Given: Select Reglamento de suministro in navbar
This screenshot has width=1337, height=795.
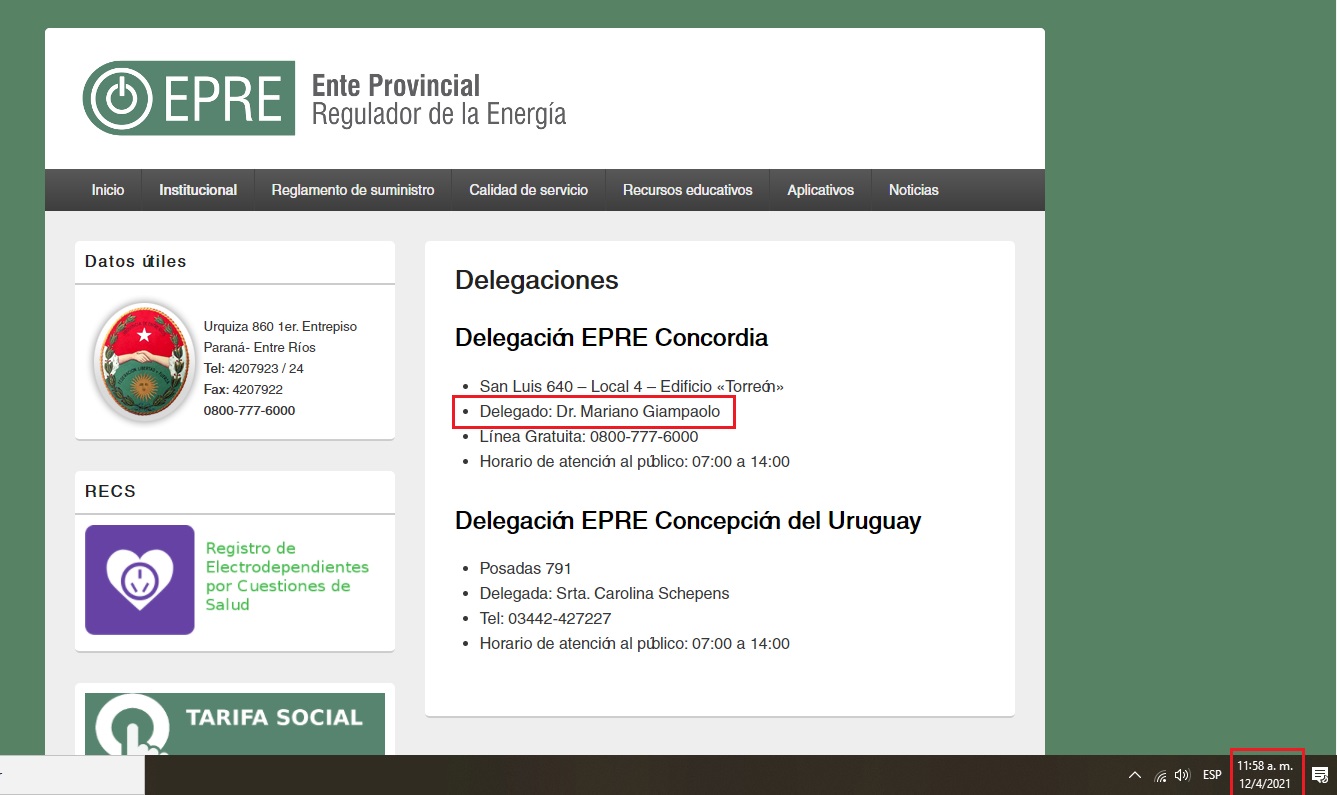Looking at the screenshot, I should tap(353, 190).
